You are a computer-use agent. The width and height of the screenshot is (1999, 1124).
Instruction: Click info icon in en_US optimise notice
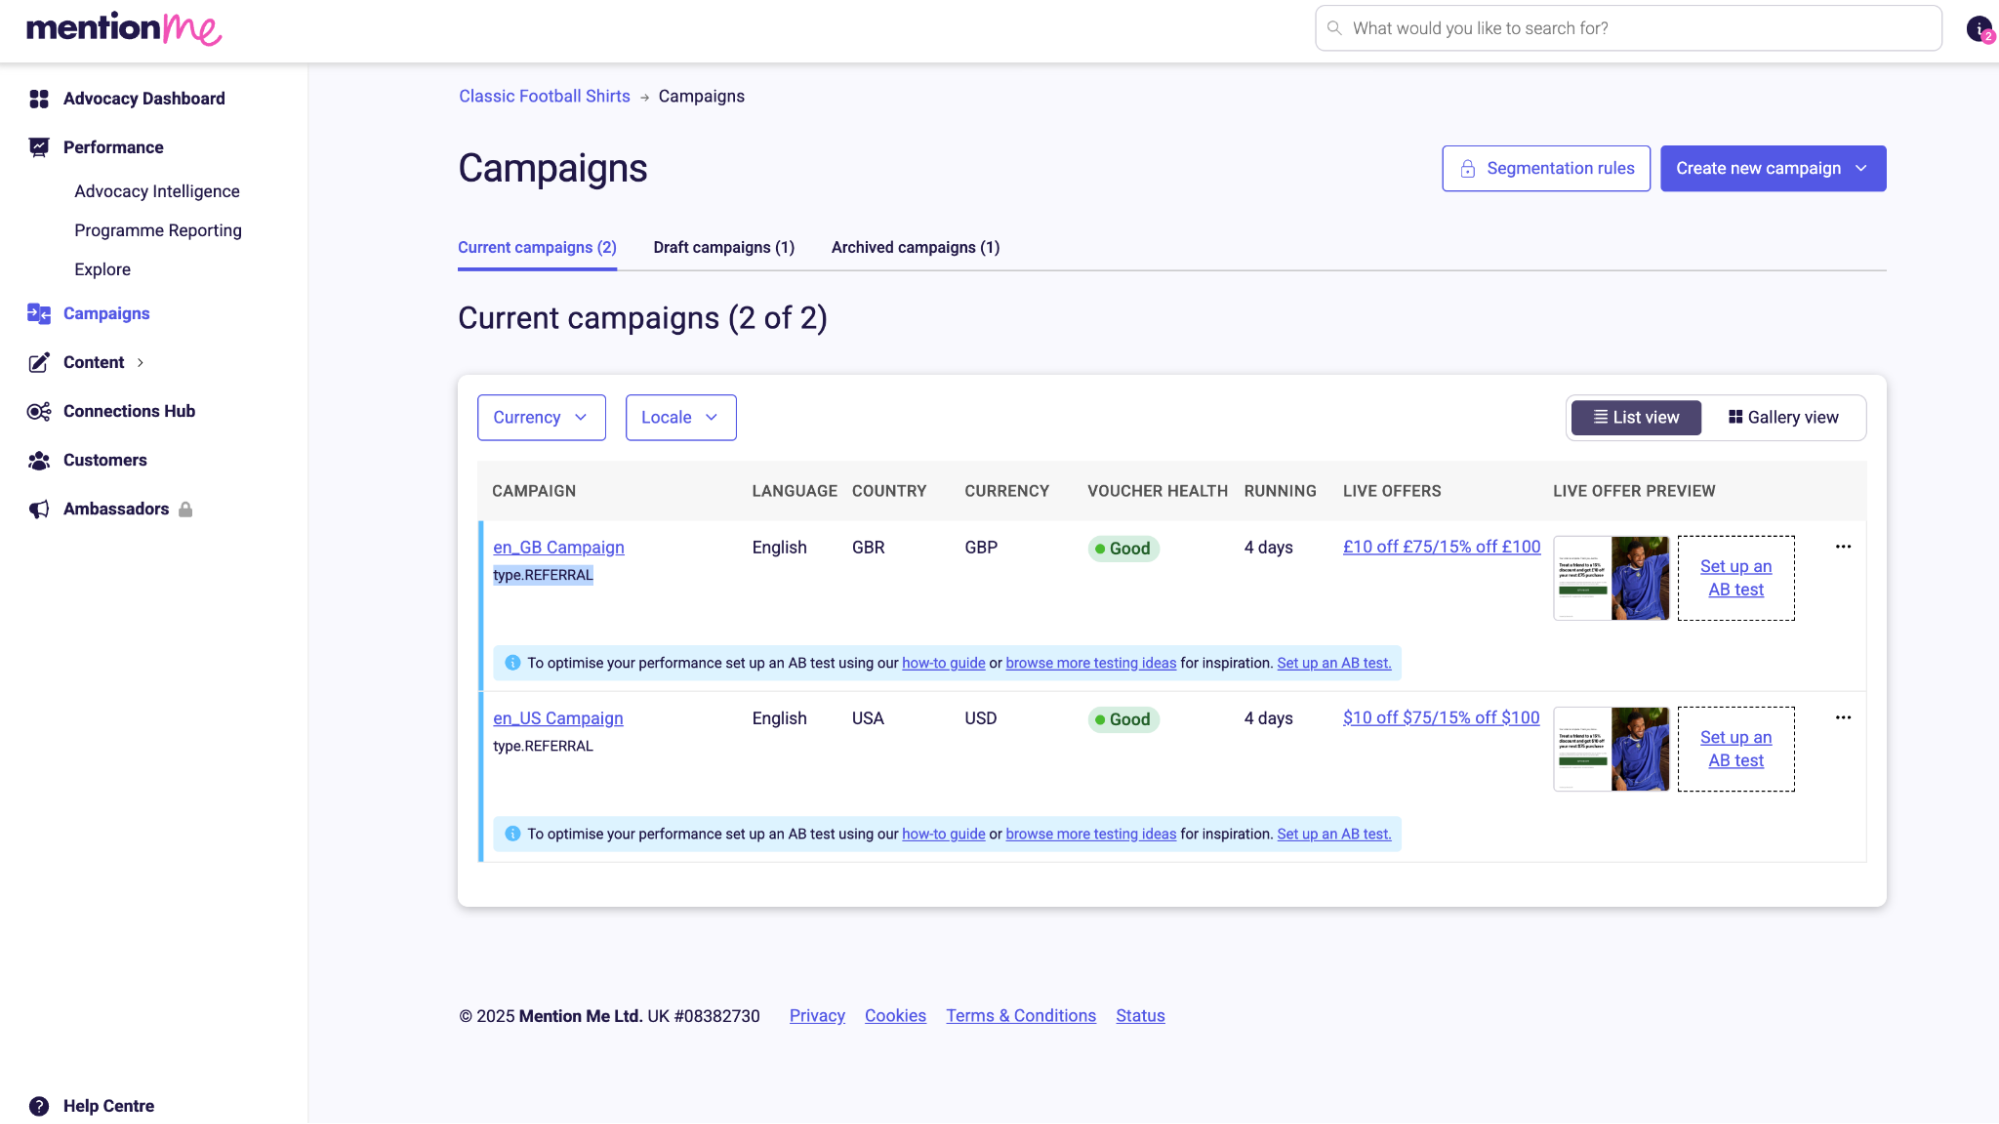click(x=513, y=834)
